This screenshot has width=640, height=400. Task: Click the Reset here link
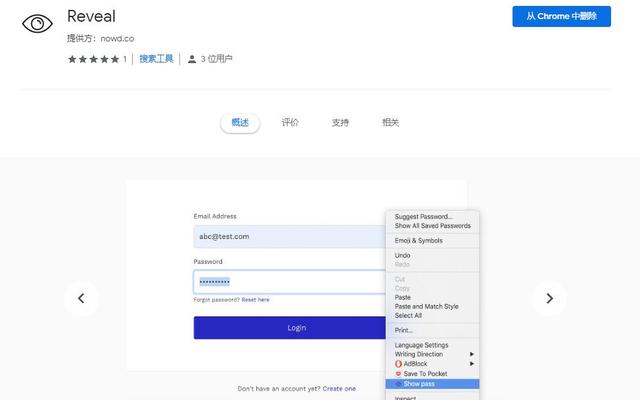pos(256,300)
